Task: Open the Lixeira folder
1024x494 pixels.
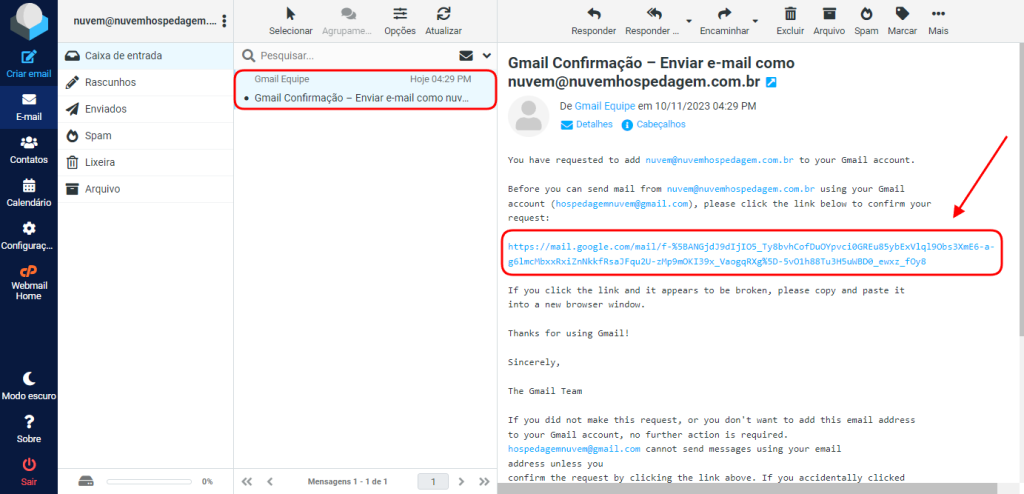Action: tap(145, 162)
